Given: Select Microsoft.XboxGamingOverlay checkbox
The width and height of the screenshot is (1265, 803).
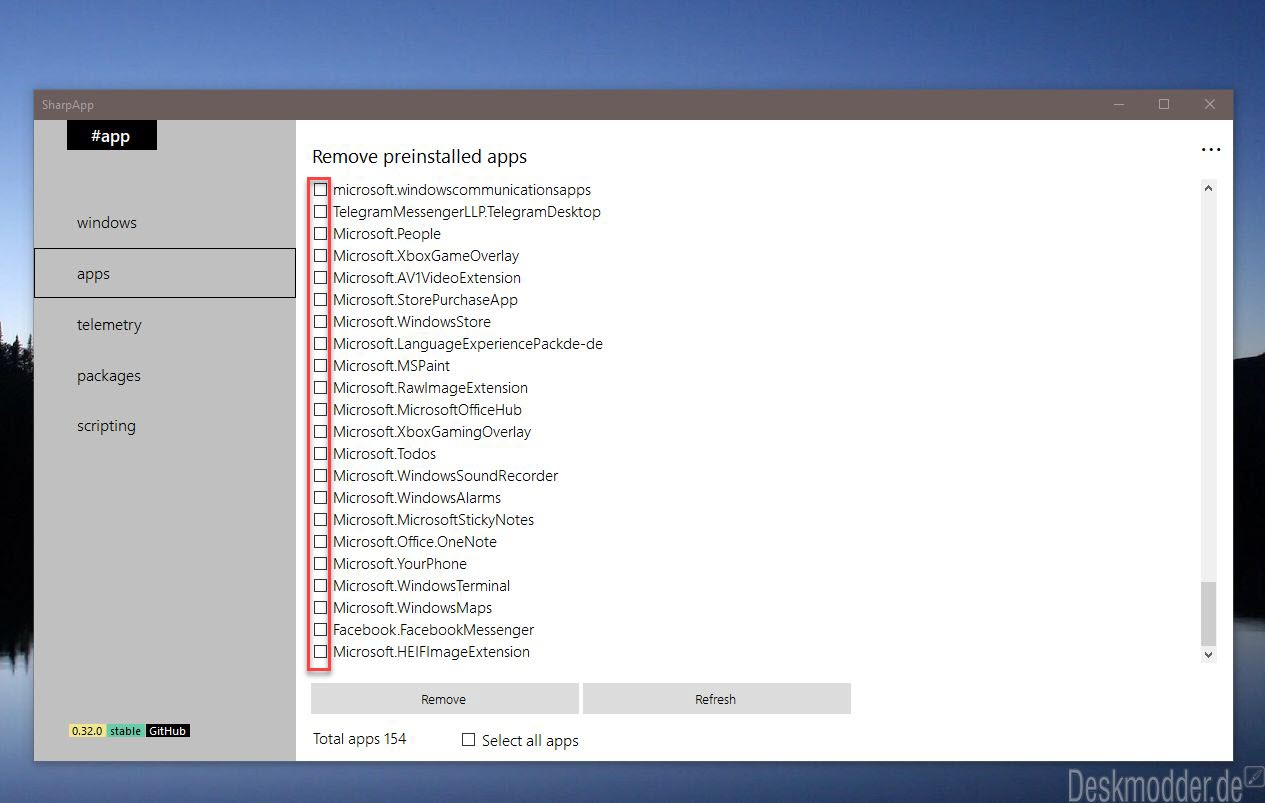Looking at the screenshot, I should (320, 431).
